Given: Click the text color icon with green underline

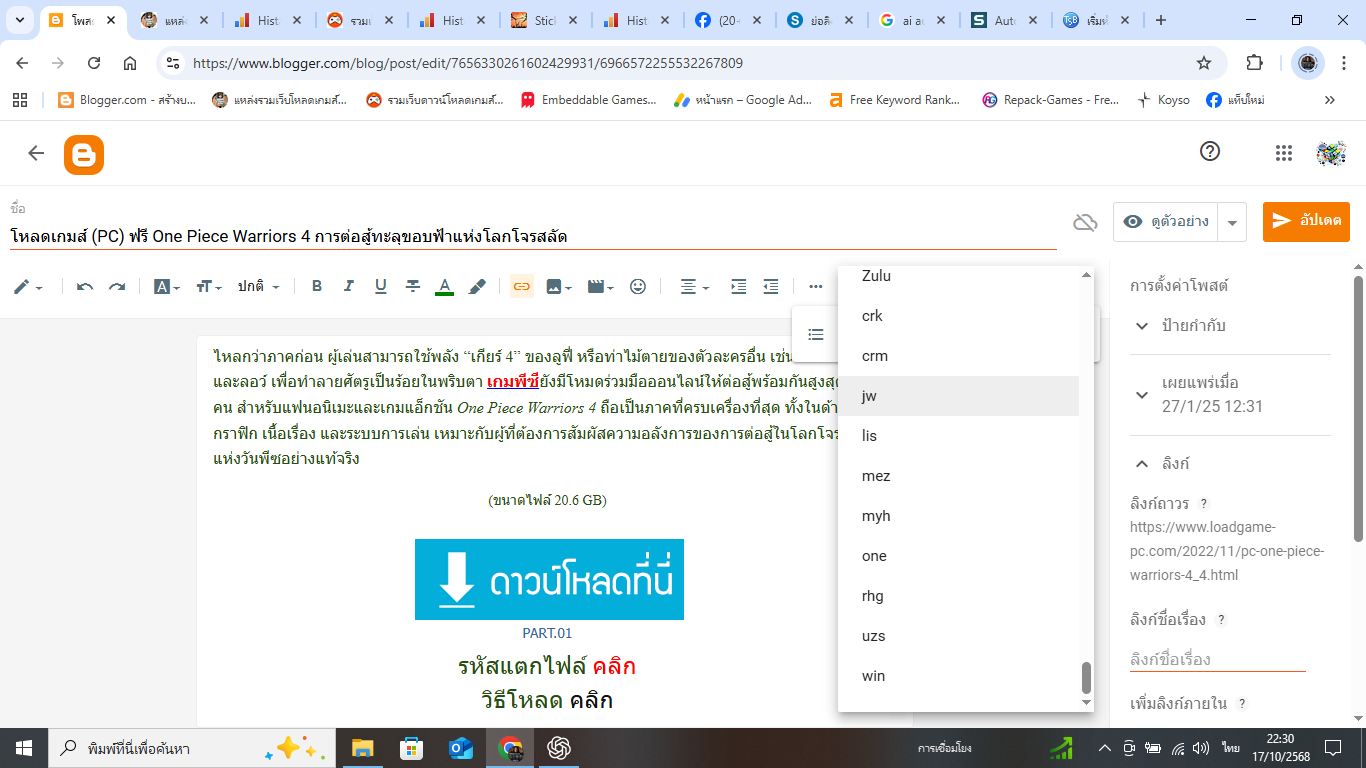Looking at the screenshot, I should pyautogui.click(x=445, y=286).
